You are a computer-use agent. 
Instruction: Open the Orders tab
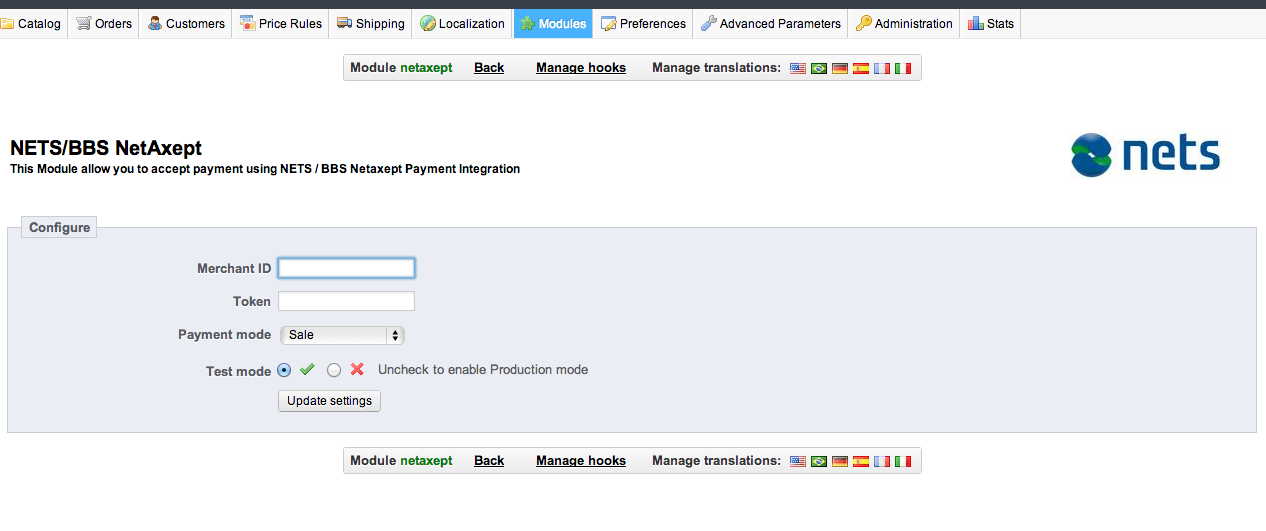[x=104, y=23]
